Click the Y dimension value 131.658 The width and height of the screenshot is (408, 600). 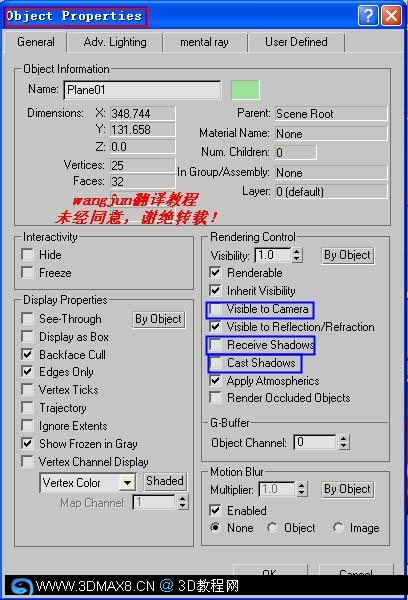(142, 130)
